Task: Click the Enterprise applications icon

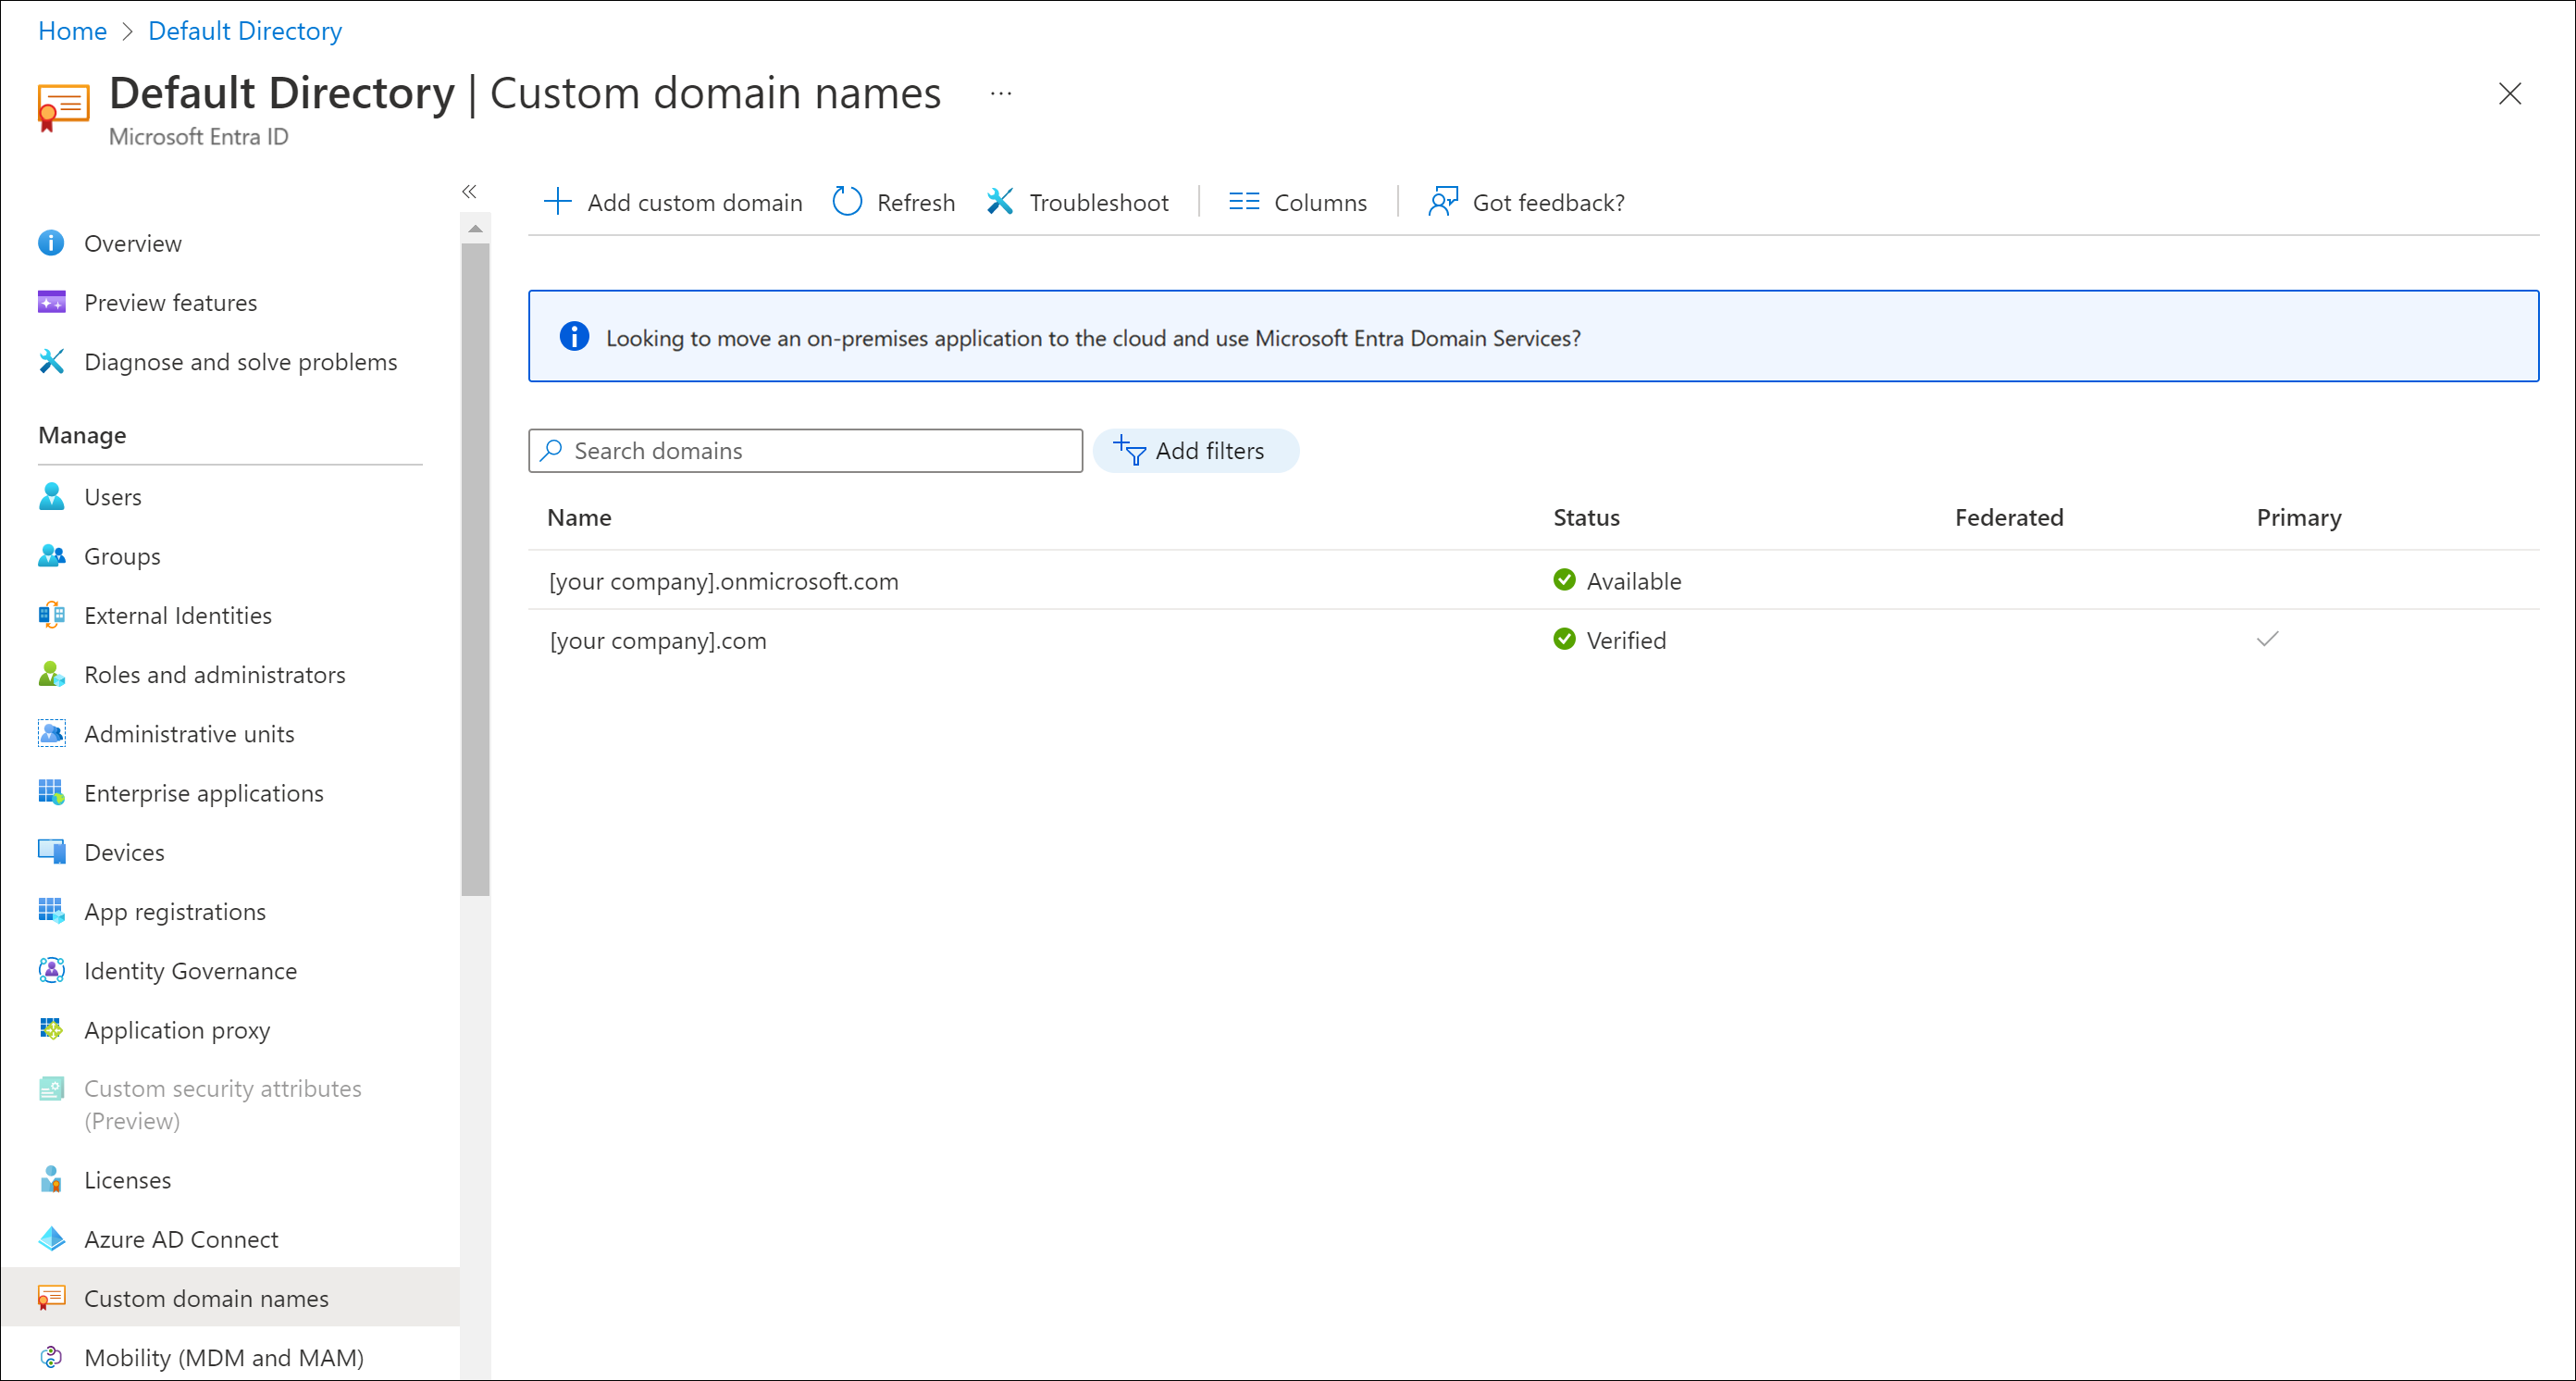Action: coord(51,793)
